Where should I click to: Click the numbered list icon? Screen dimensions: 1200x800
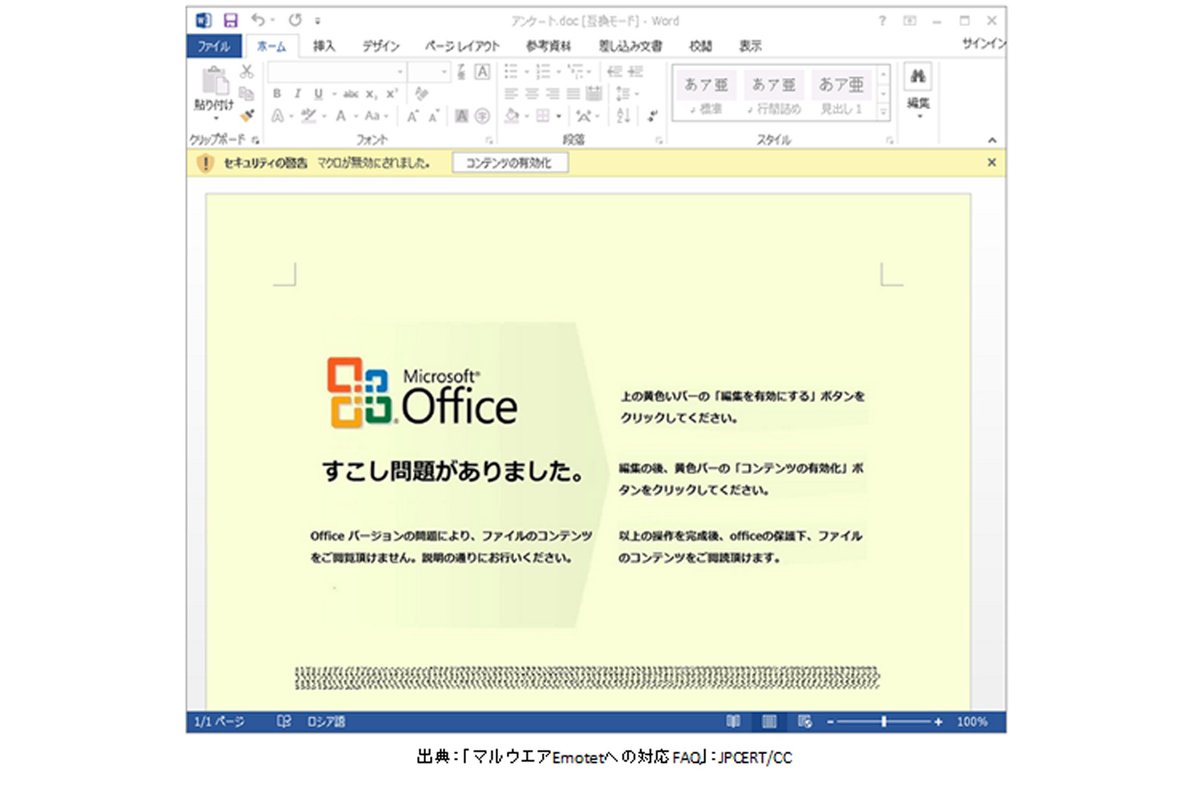544,71
